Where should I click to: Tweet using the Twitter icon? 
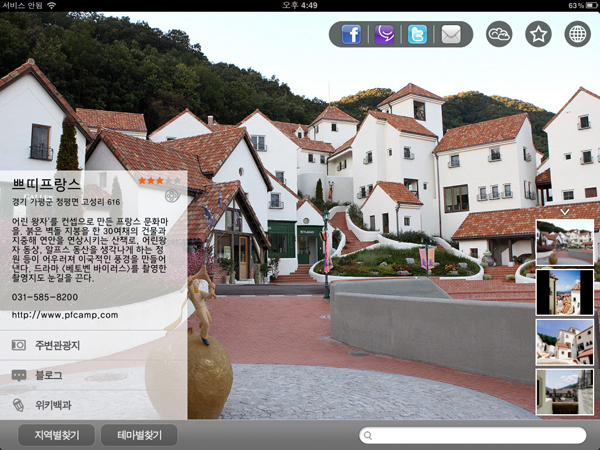tap(417, 35)
